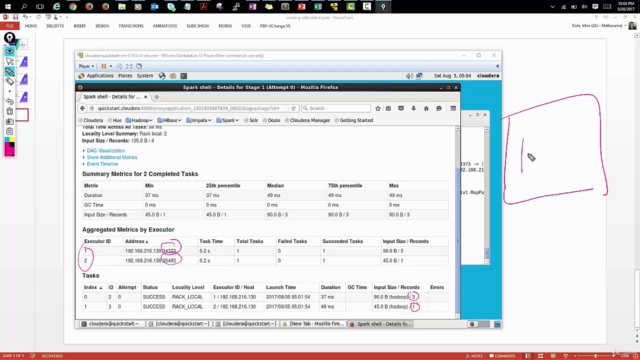Undo via quick access toolbar arrow
Screen dimensions: 640x360
[25, 17]
